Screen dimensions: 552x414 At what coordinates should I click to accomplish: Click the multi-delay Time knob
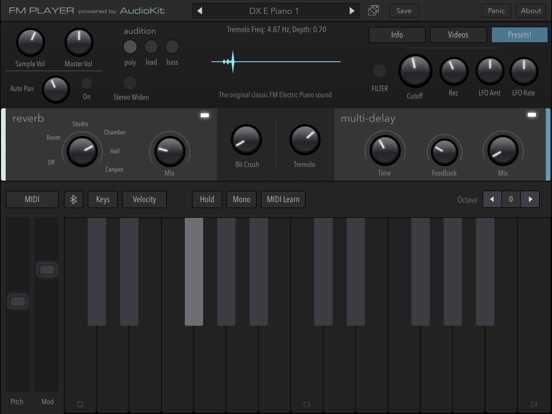coord(385,150)
